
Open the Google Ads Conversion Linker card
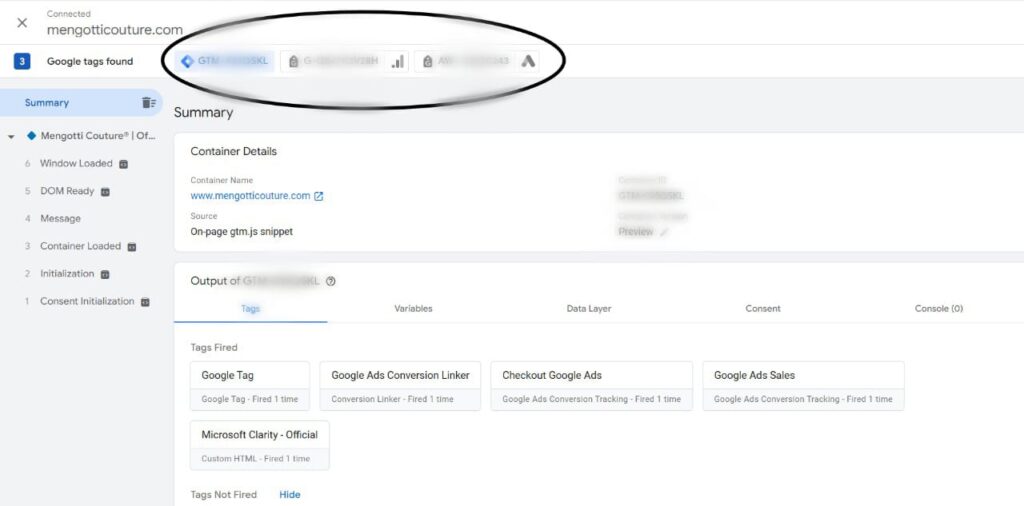(400, 386)
